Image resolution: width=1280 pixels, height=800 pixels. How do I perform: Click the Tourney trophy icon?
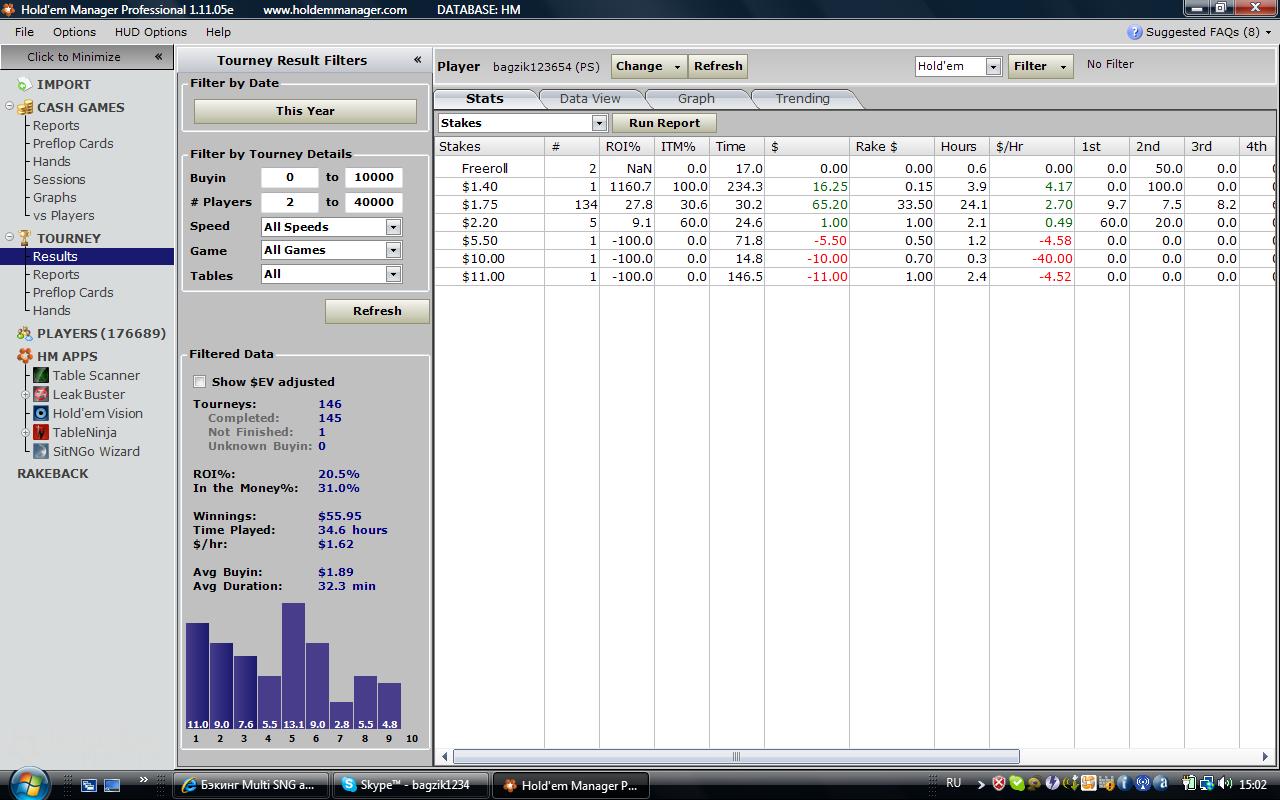[x=25, y=238]
